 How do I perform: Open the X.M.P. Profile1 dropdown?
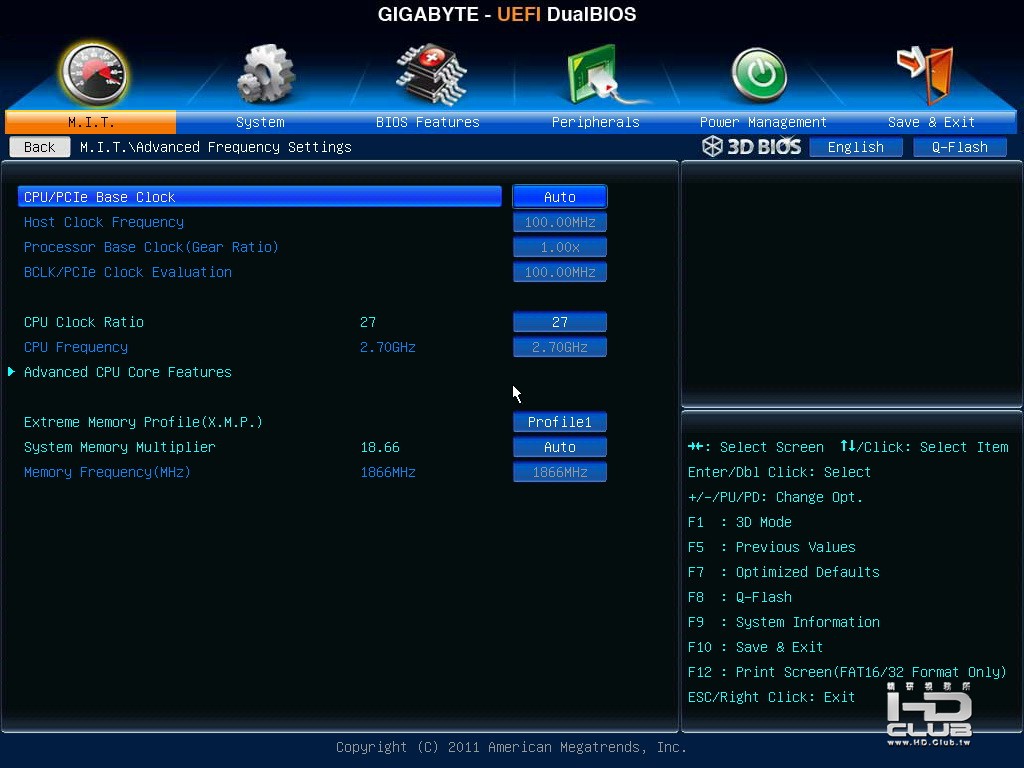pos(560,422)
